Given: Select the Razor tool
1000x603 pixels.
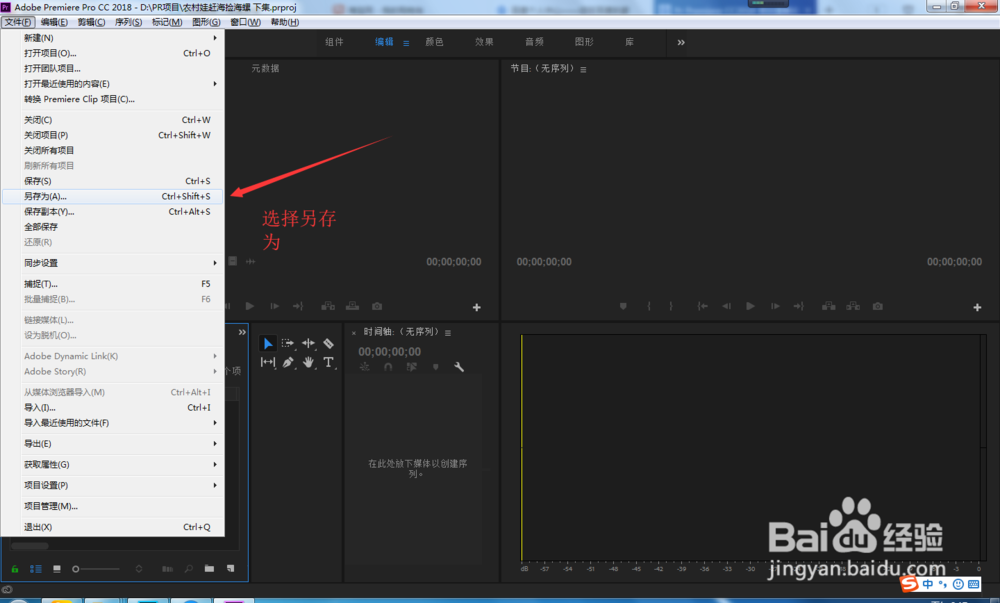Looking at the screenshot, I should tap(328, 343).
